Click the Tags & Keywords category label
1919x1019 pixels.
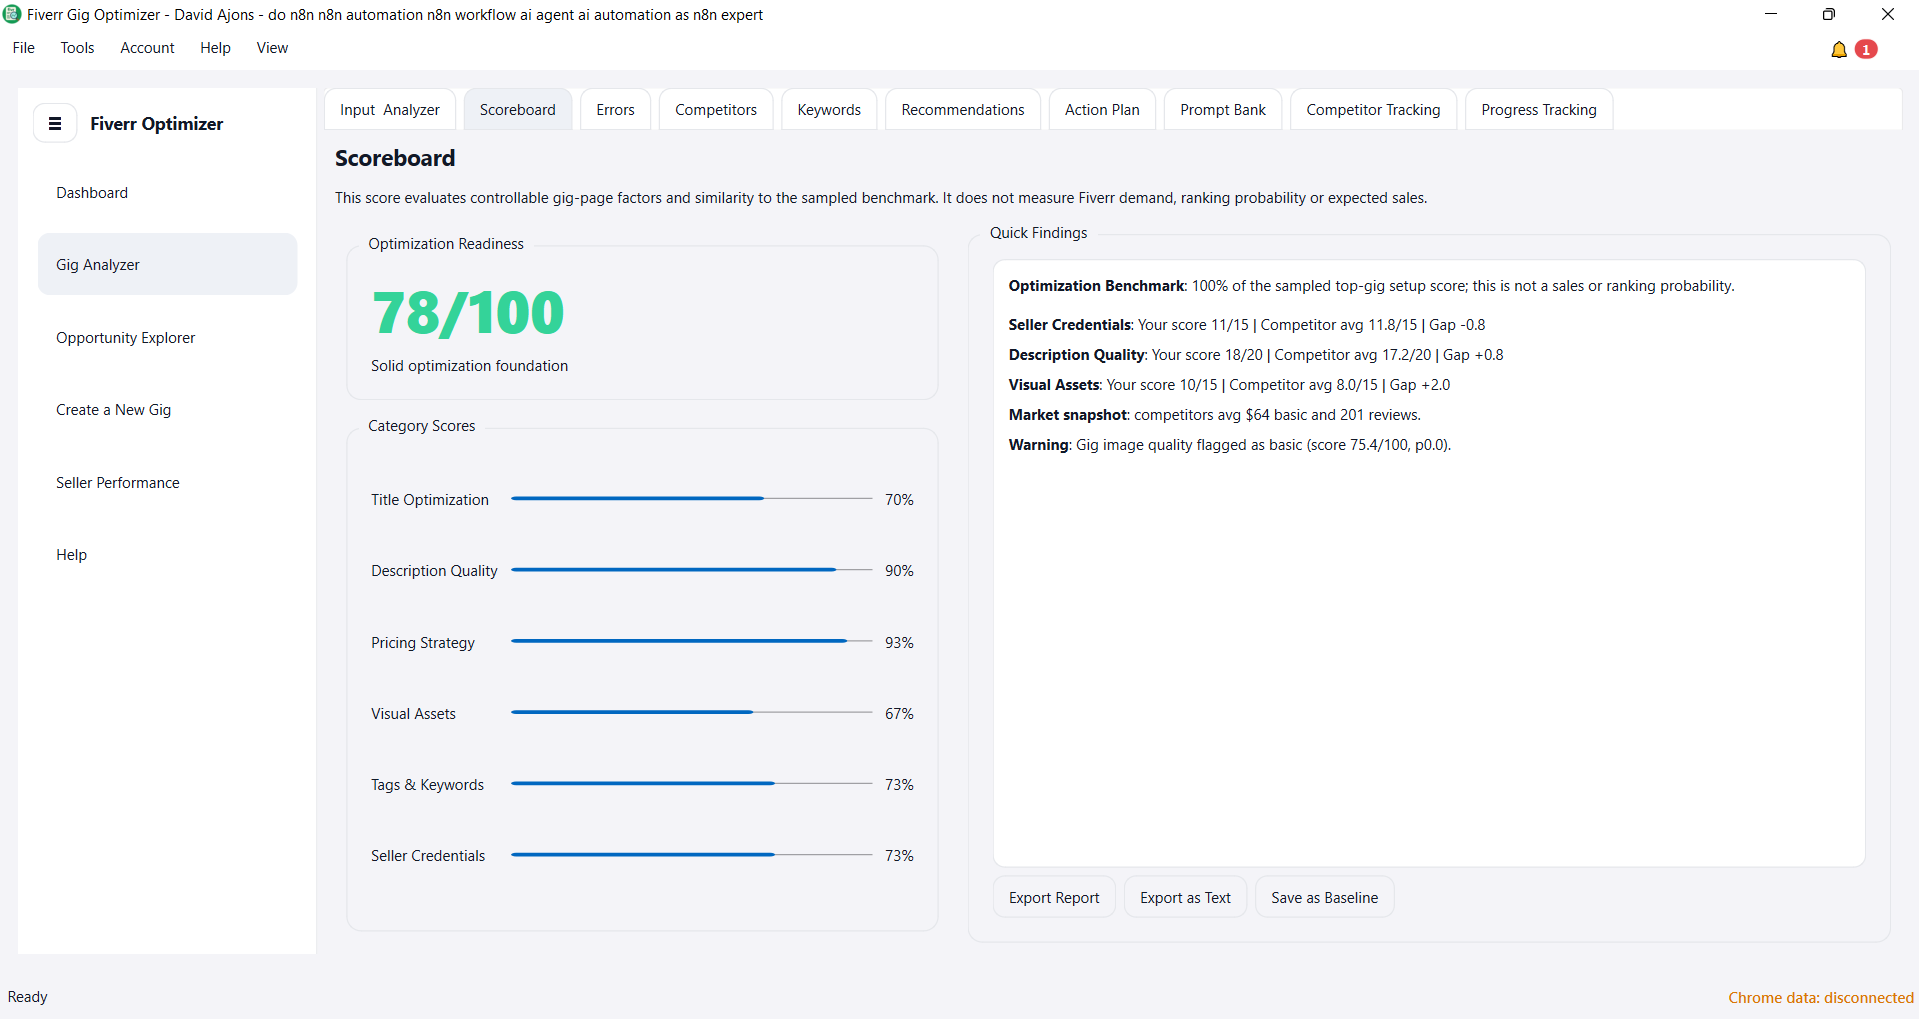(427, 785)
